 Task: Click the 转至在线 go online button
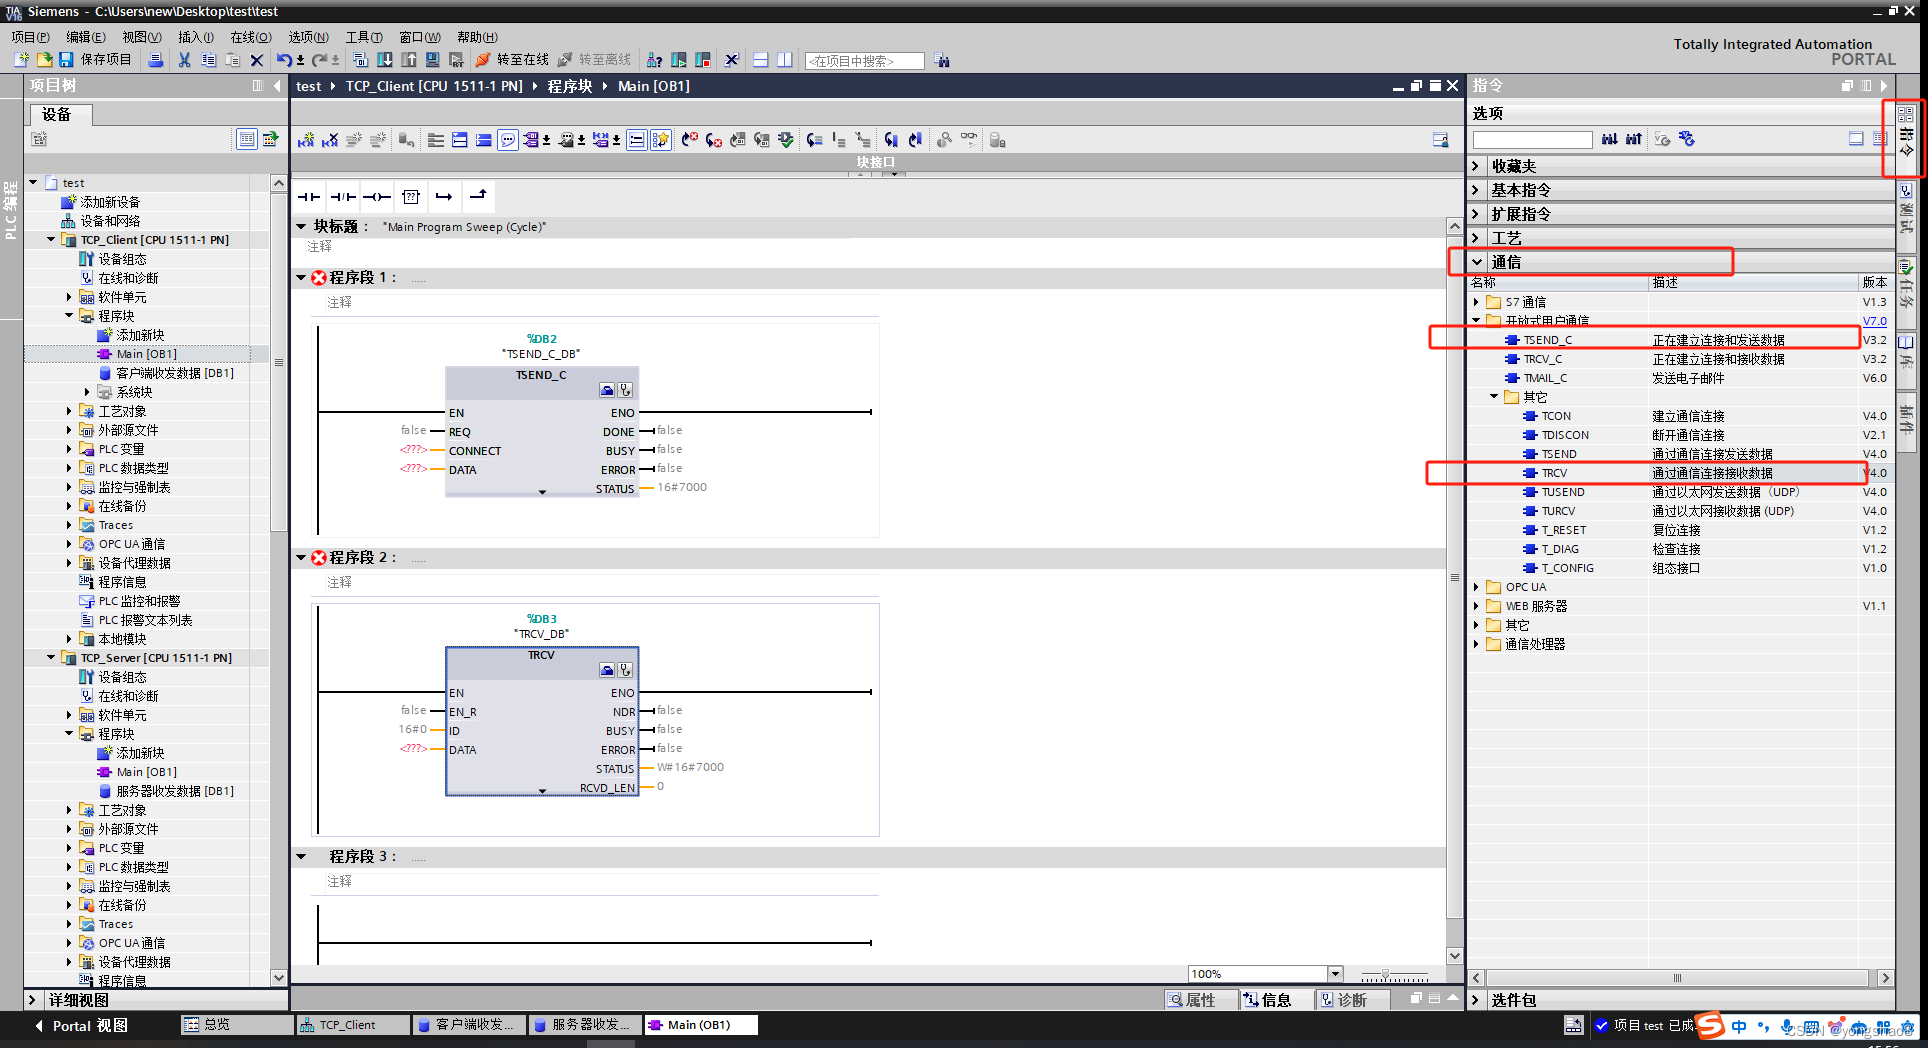click(x=513, y=60)
